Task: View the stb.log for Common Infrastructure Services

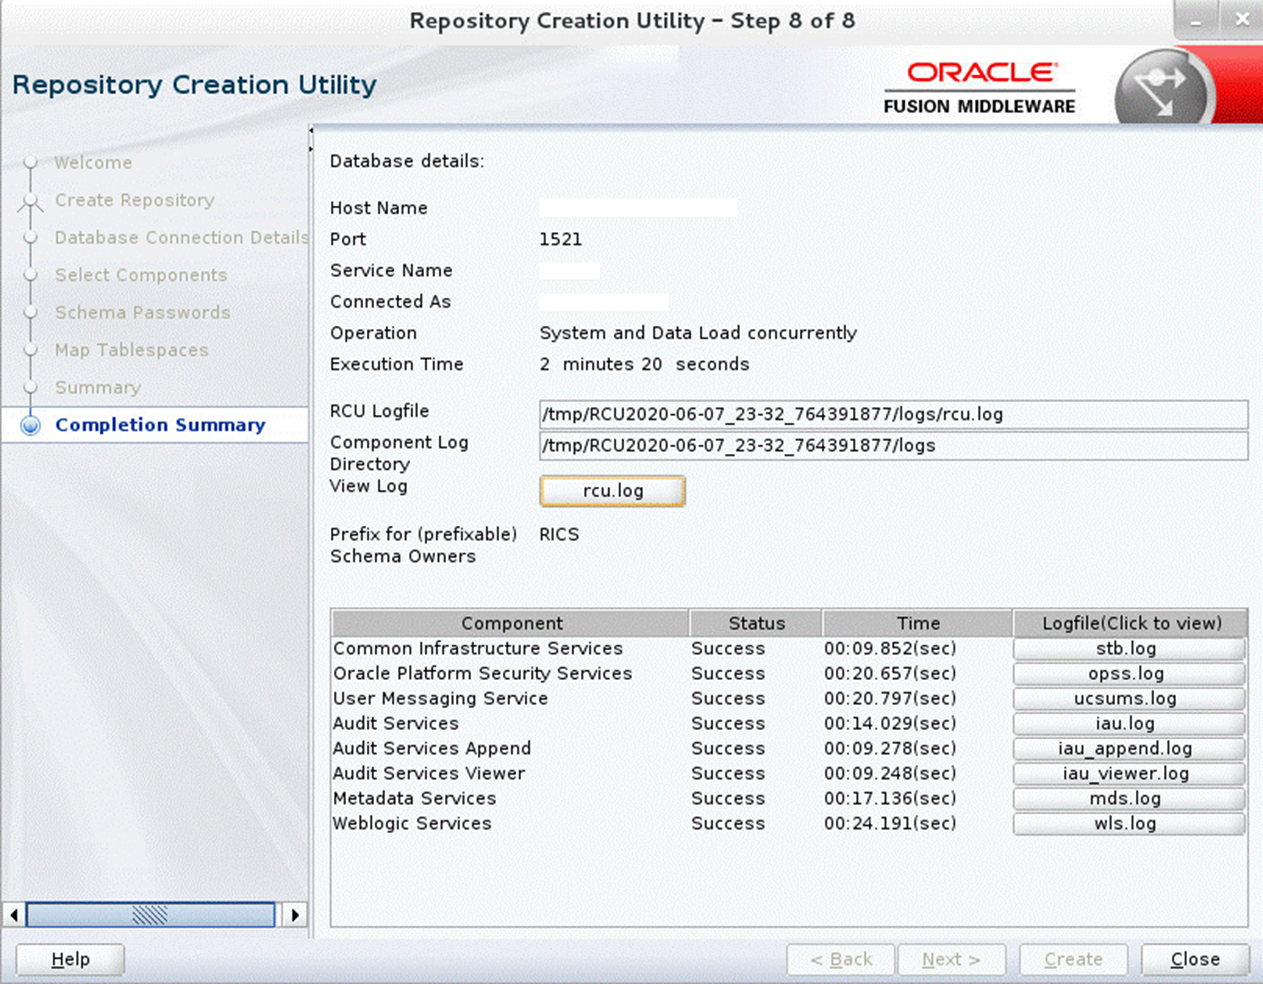Action: [x=1128, y=648]
